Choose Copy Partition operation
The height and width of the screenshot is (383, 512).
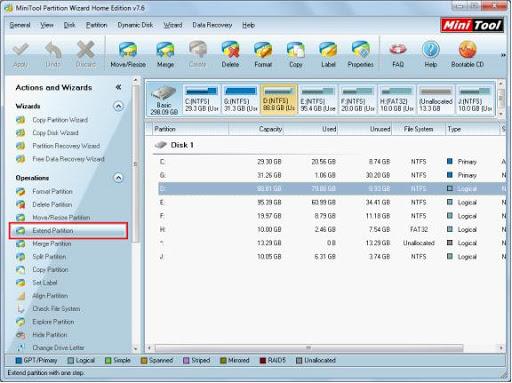[50, 270]
